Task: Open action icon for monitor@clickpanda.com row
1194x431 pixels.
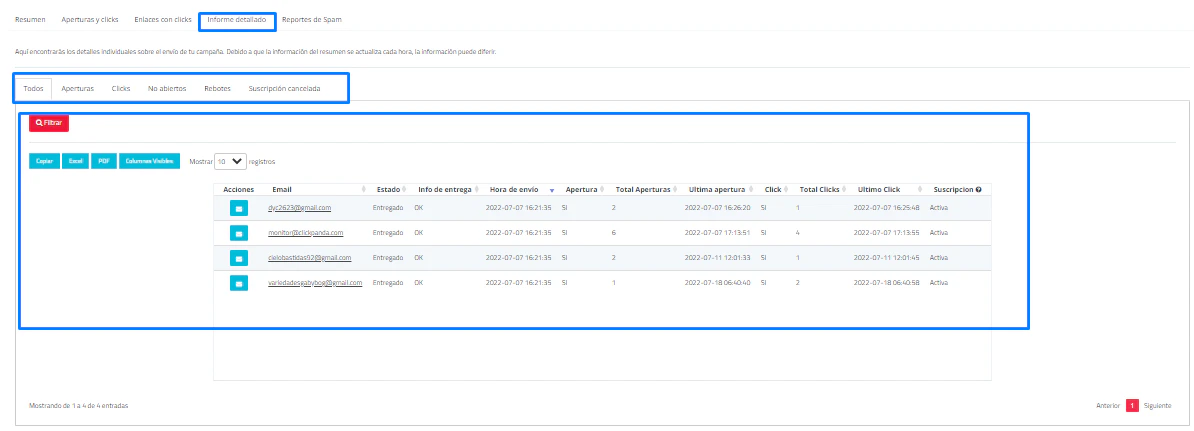Action: [x=238, y=233]
